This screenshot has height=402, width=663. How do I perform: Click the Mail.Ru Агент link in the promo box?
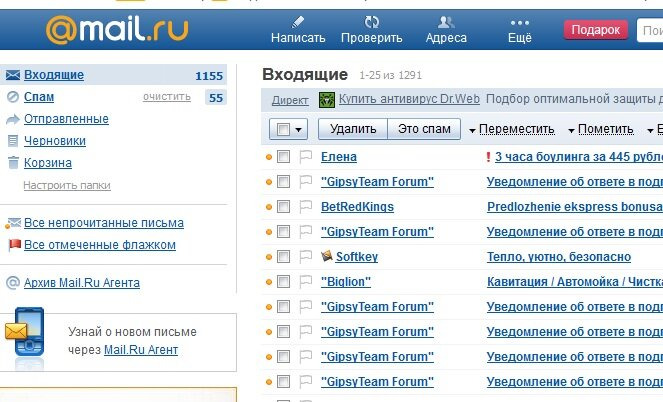tap(141, 350)
